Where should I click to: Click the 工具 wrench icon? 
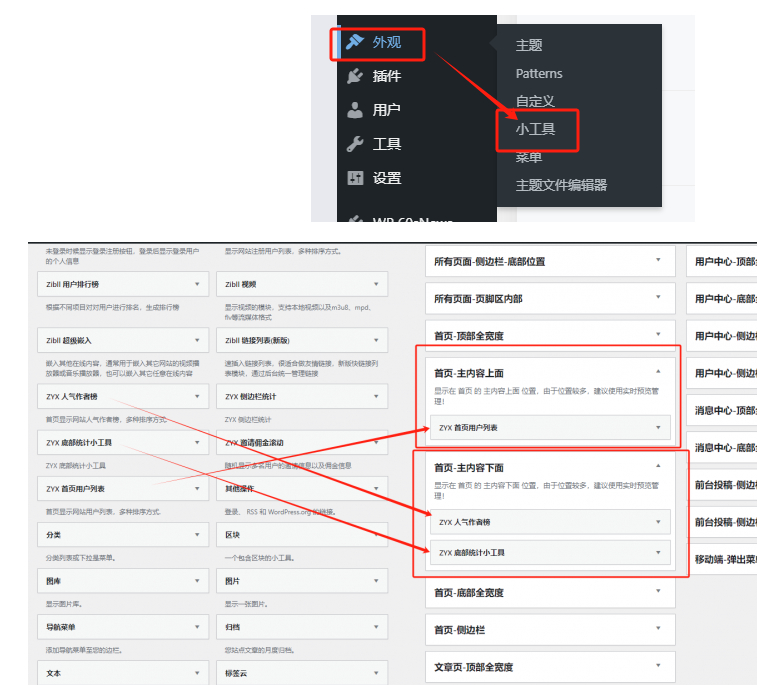click(x=354, y=144)
